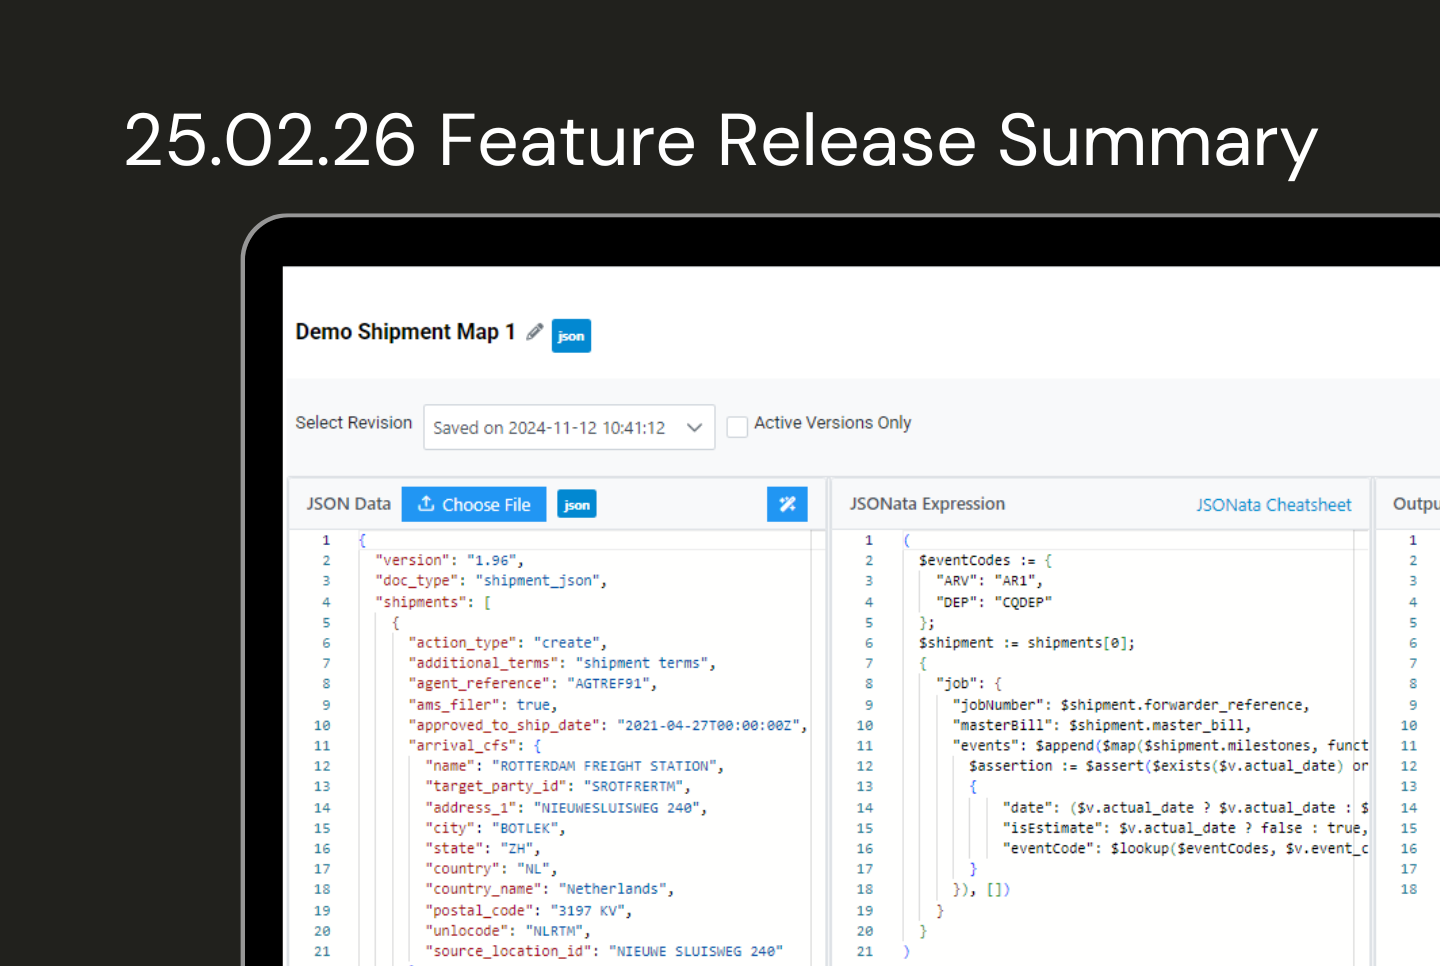
Task: Click the "JSON Data" panel label
Action: click(x=349, y=504)
